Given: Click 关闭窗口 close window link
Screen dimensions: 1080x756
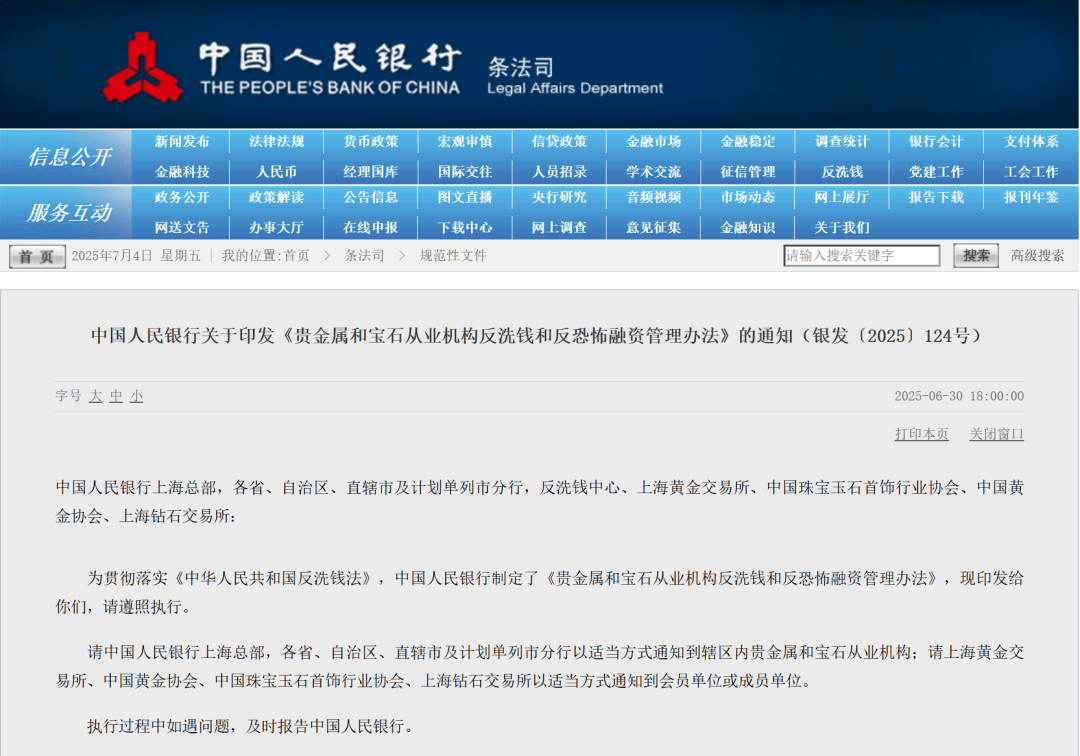Looking at the screenshot, I should [997, 434].
